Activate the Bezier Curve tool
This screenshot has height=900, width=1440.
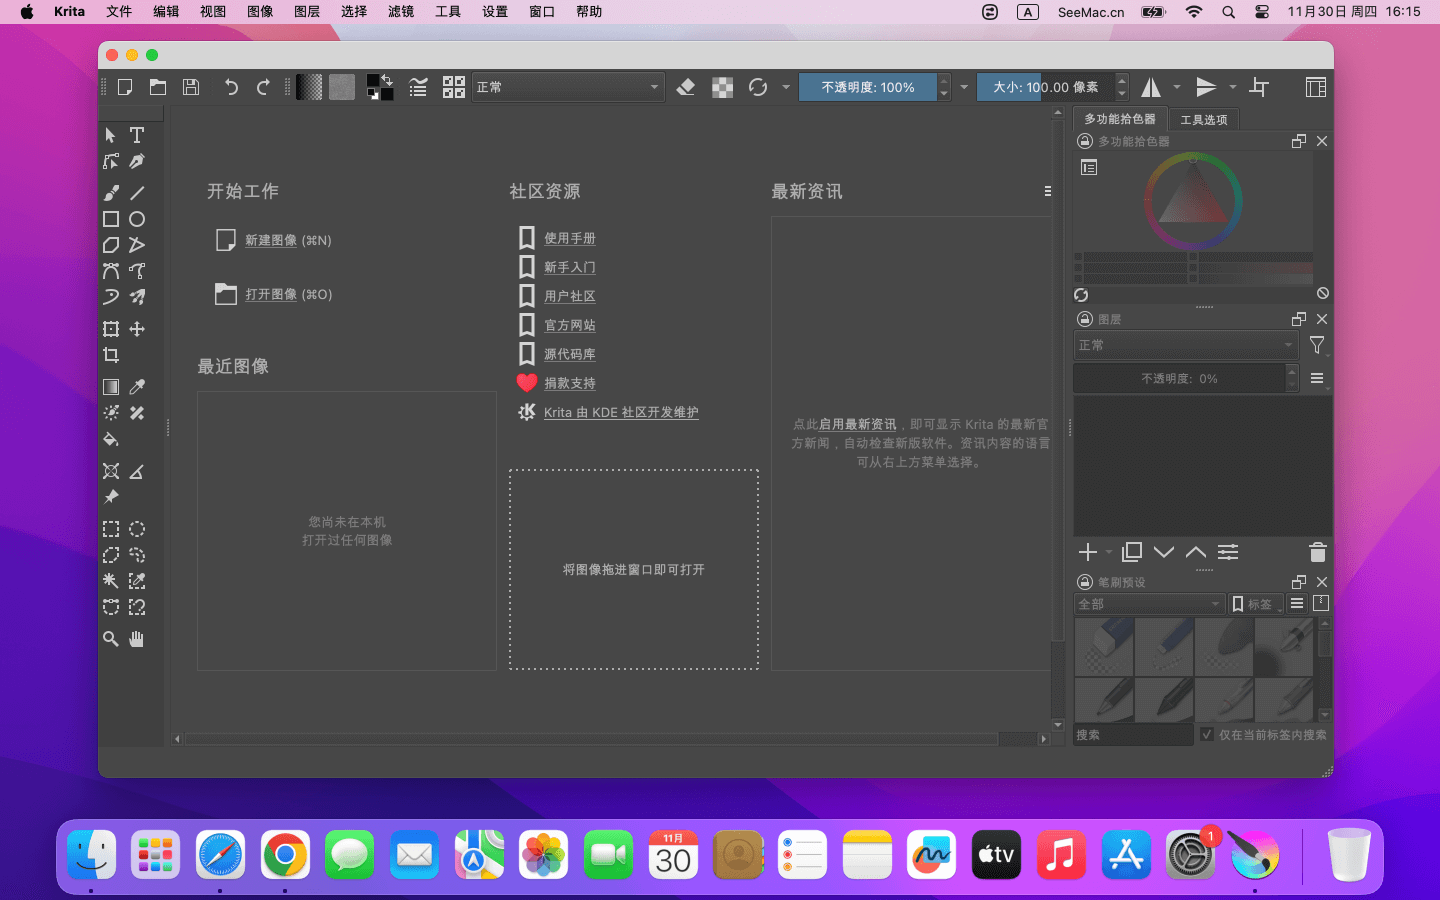(x=111, y=271)
